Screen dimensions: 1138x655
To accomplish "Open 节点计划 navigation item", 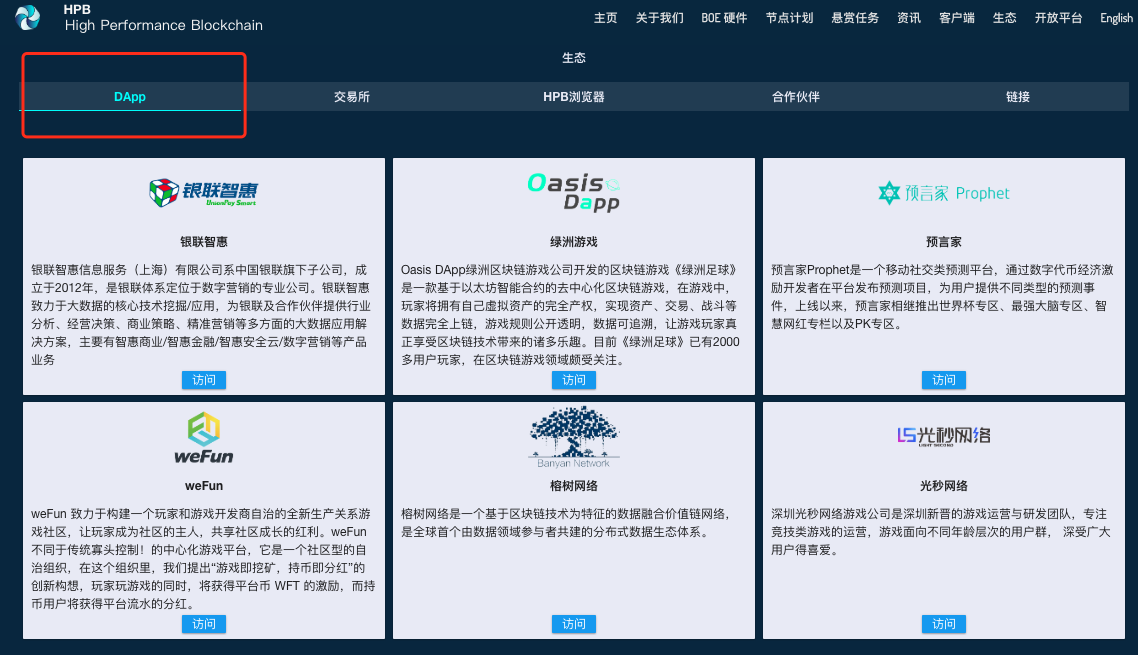I will (790, 18).
